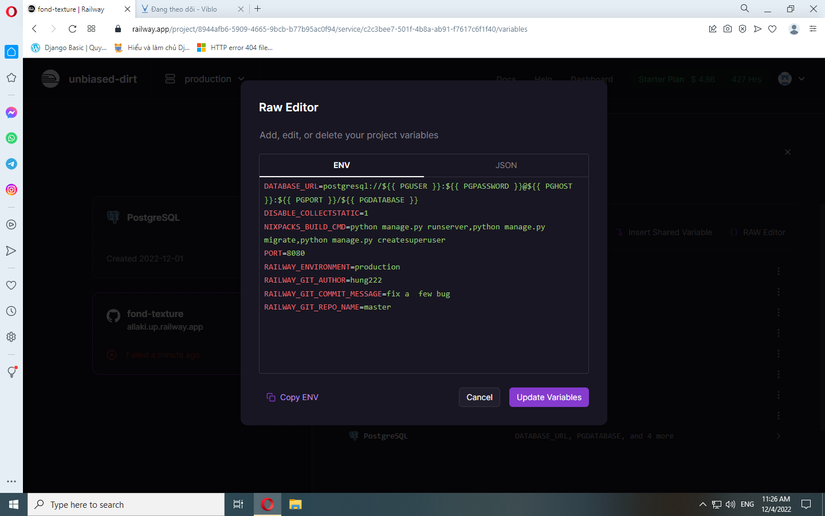This screenshot has height=516, width=825.
Task: Switch to the JSON tab
Action: (x=506, y=165)
